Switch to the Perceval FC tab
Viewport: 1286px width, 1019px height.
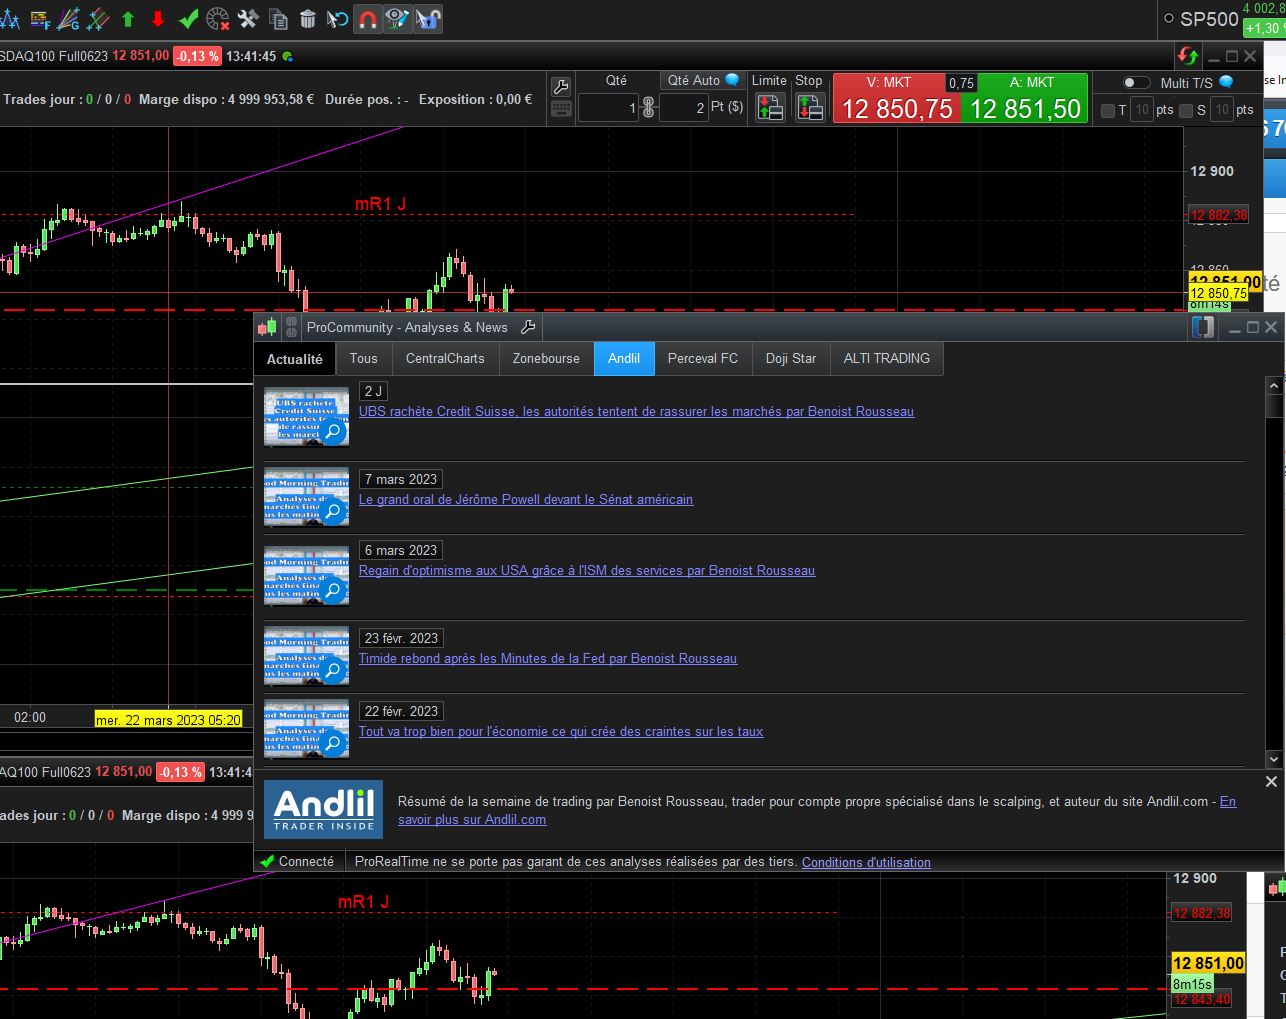[703, 358]
